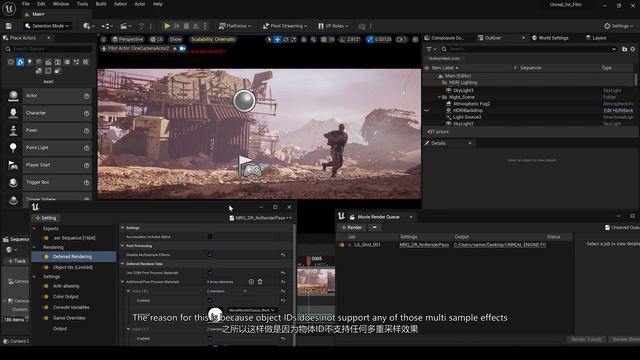Click the viewport hamburger options icon
This screenshot has width=640, height=360.
[x=103, y=39]
